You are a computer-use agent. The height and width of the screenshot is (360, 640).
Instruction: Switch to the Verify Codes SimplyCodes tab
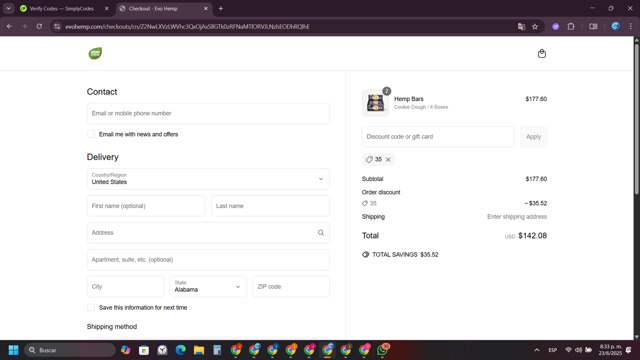point(61,9)
